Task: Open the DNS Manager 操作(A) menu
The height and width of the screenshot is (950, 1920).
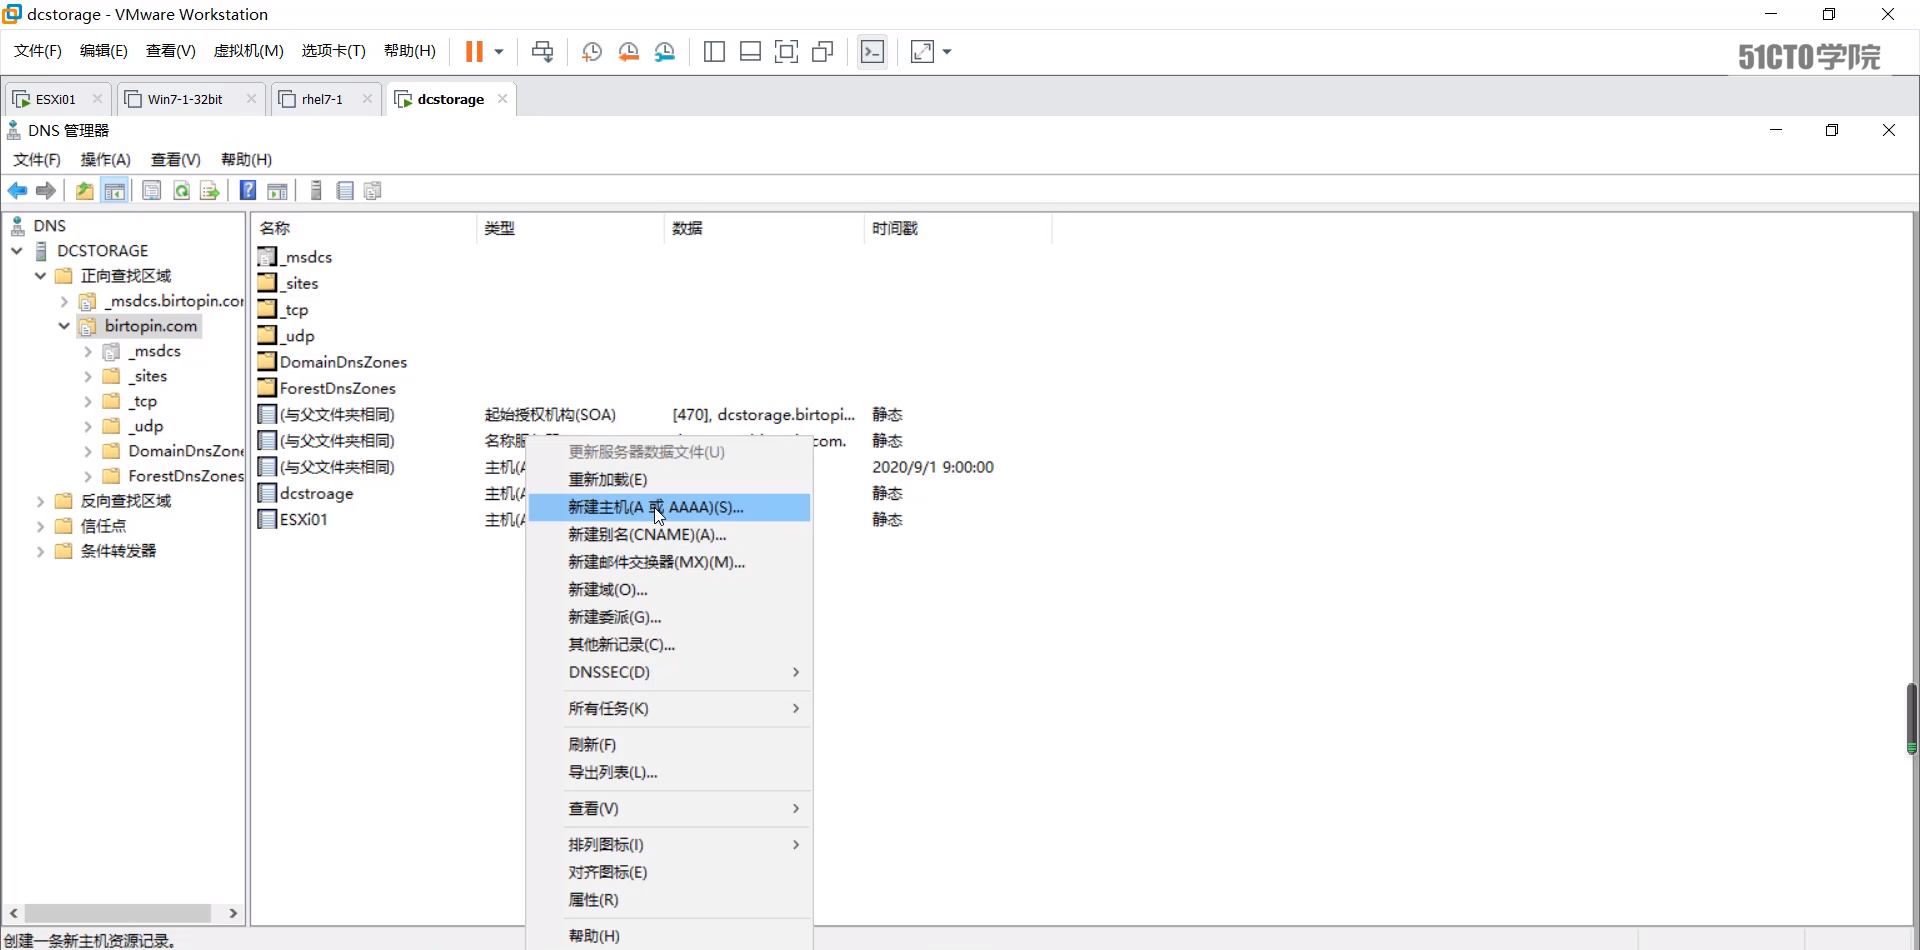Action: [x=106, y=160]
